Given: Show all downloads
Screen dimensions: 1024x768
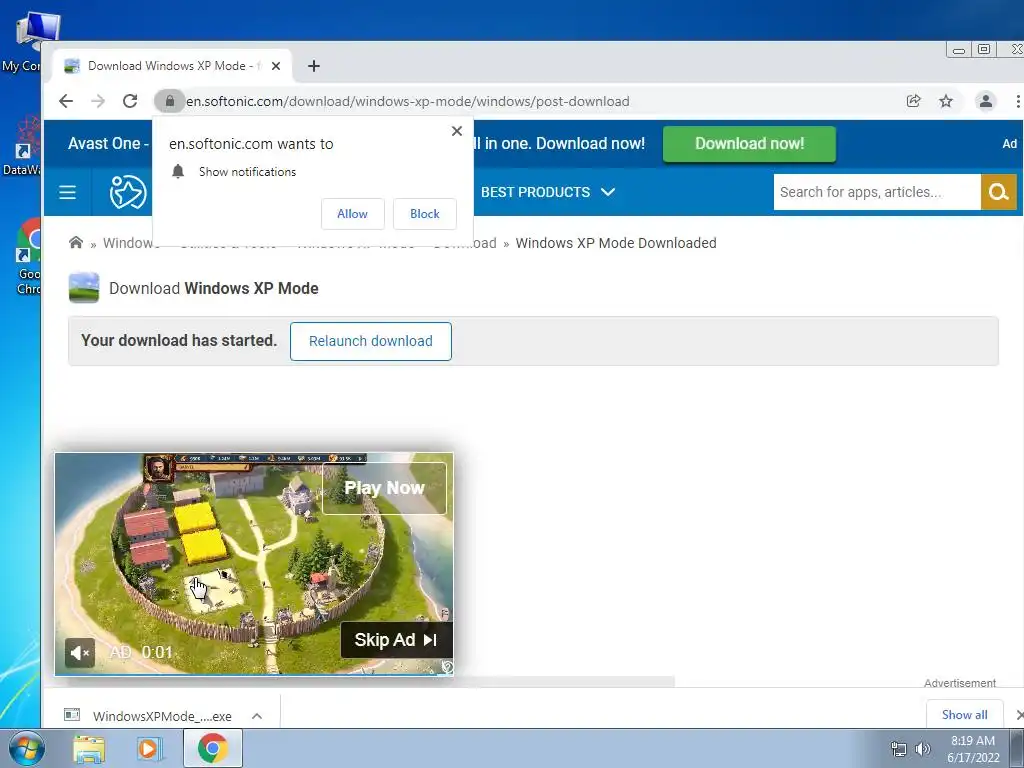Looking at the screenshot, I should click(x=965, y=714).
